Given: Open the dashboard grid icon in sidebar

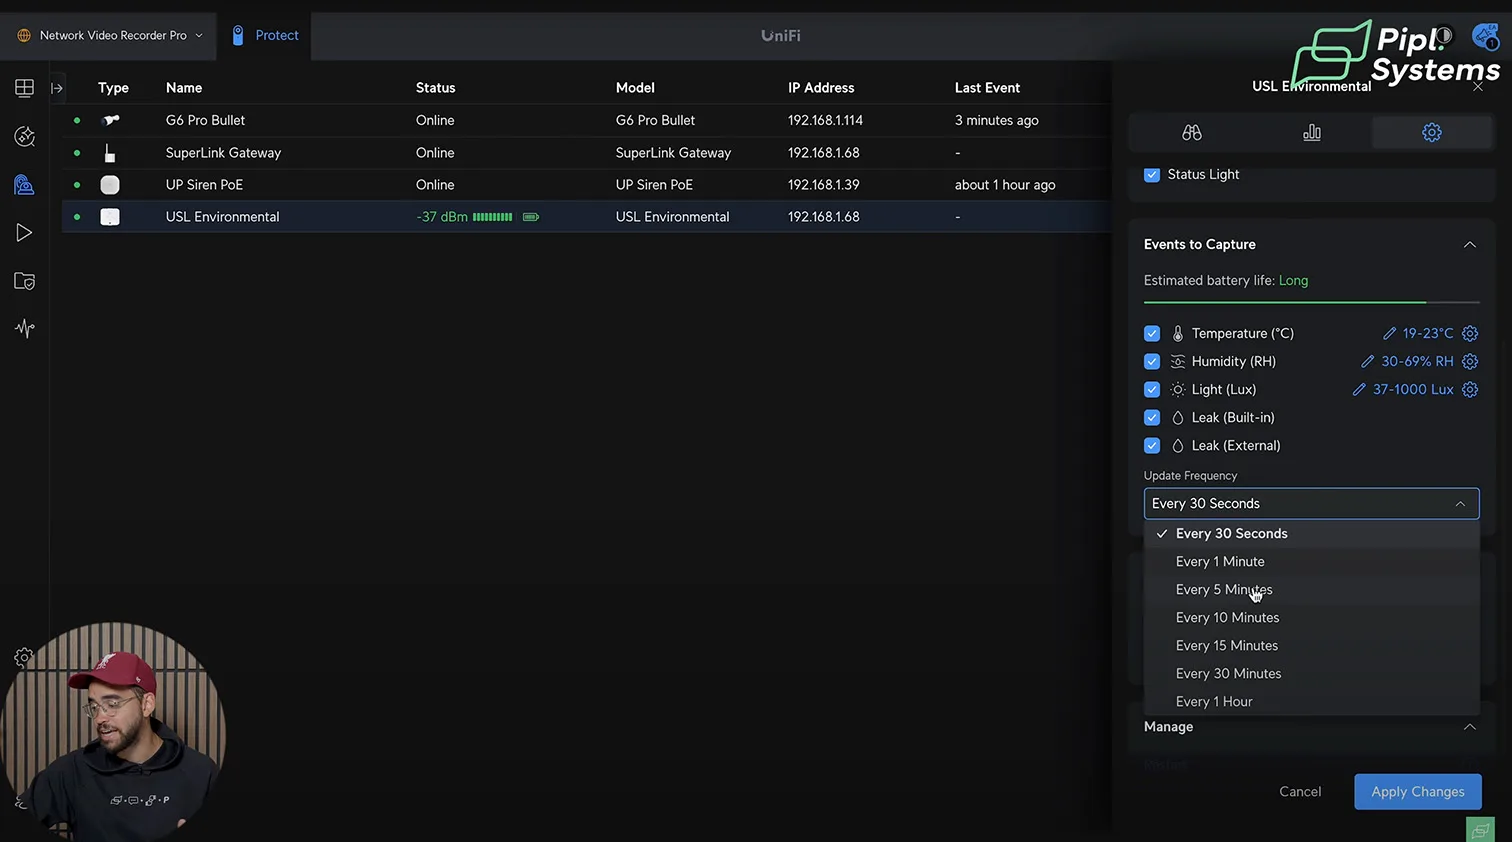Looking at the screenshot, I should (x=25, y=88).
